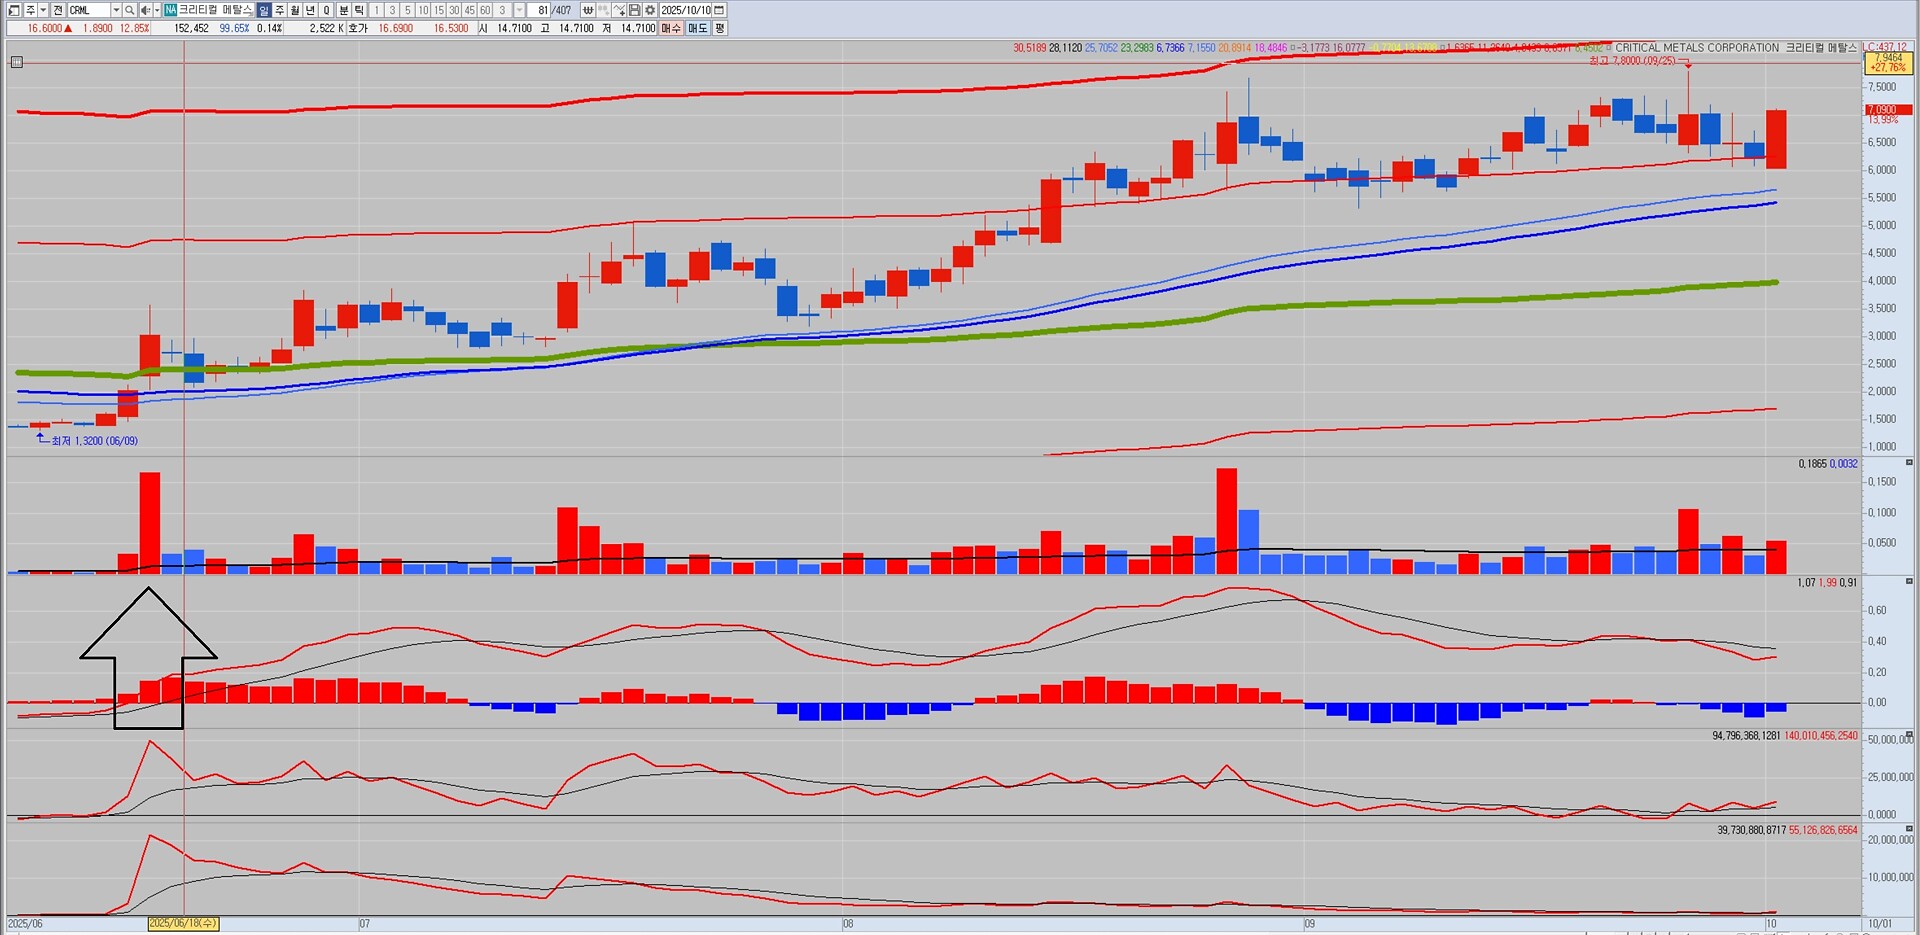
Task: Choose the 15 interval button
Action: (x=439, y=10)
